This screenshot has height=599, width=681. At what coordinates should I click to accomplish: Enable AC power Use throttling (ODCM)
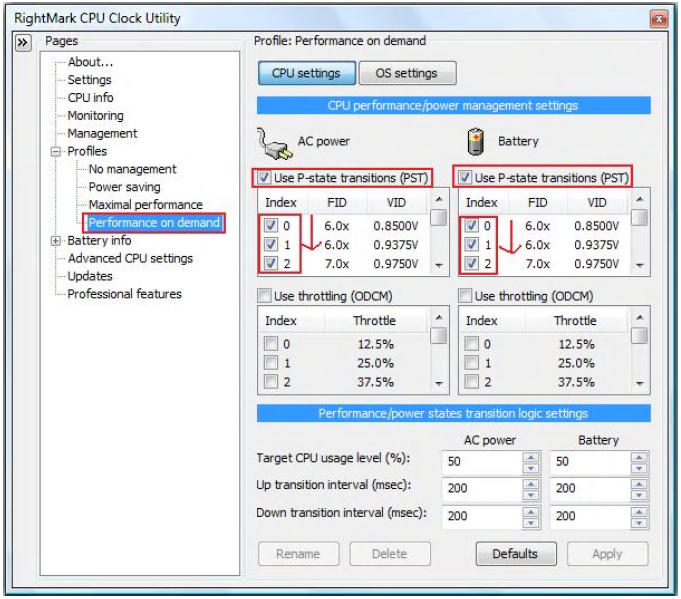pyautogui.click(x=264, y=296)
